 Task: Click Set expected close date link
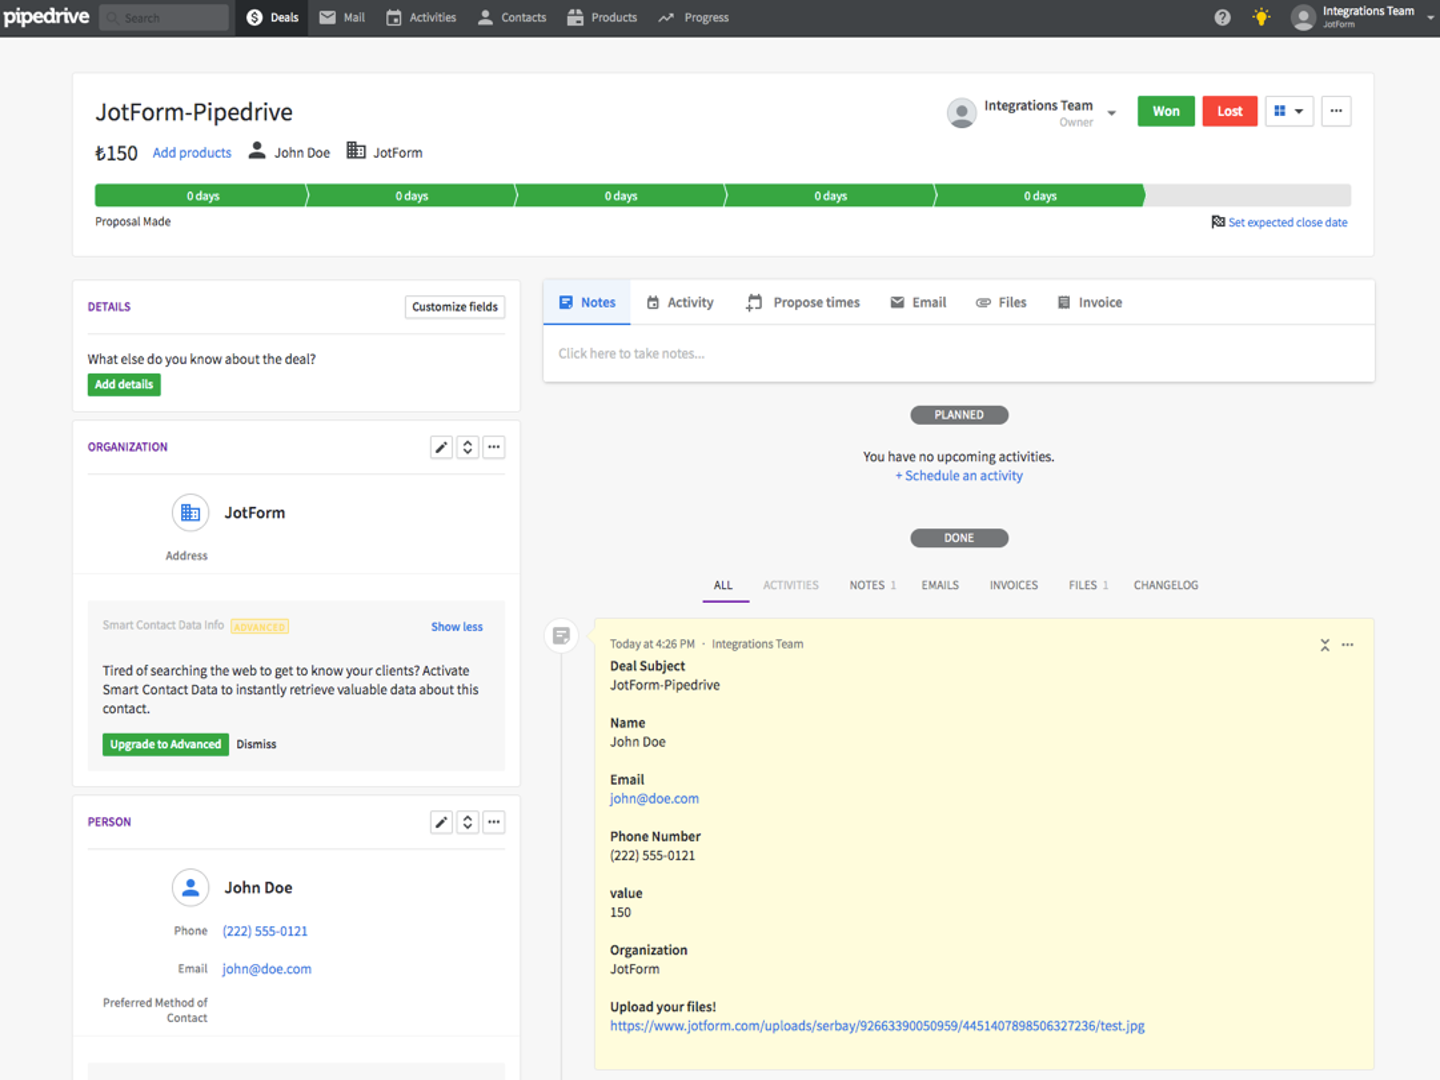pos(1288,223)
